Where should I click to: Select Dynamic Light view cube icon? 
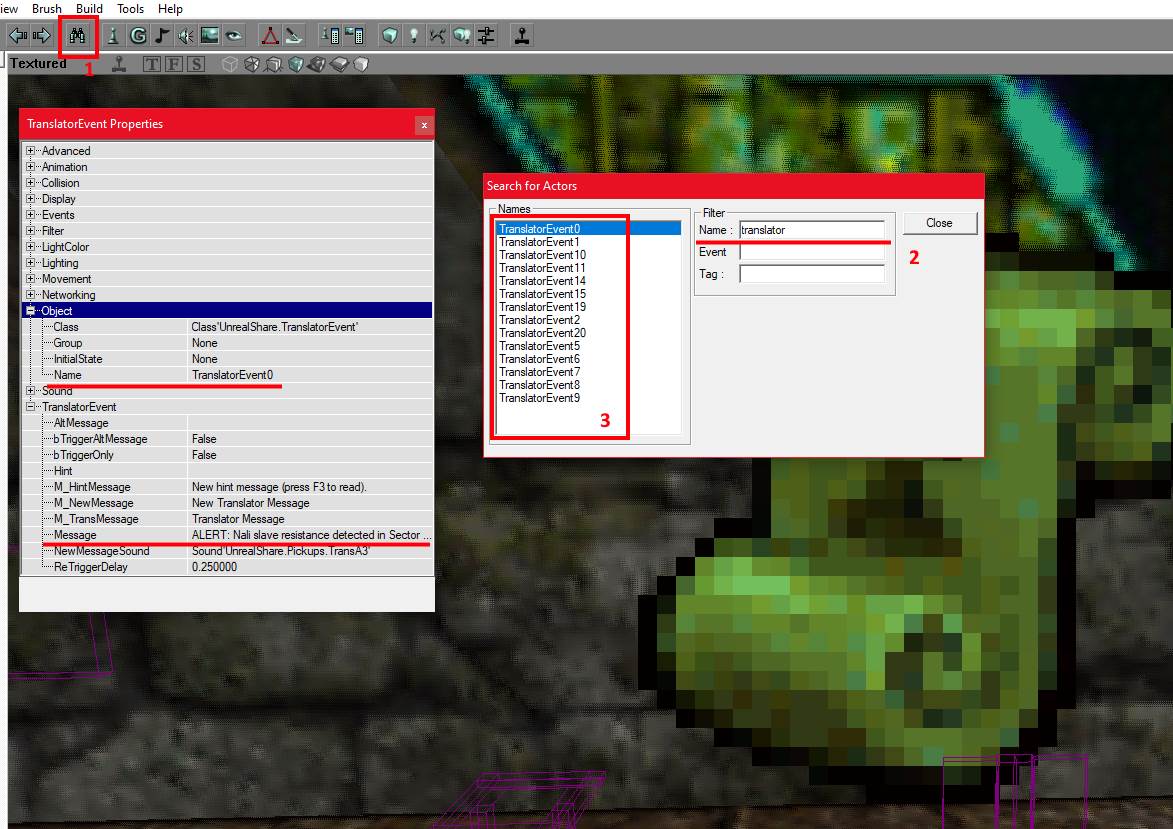pyautogui.click(x=317, y=64)
